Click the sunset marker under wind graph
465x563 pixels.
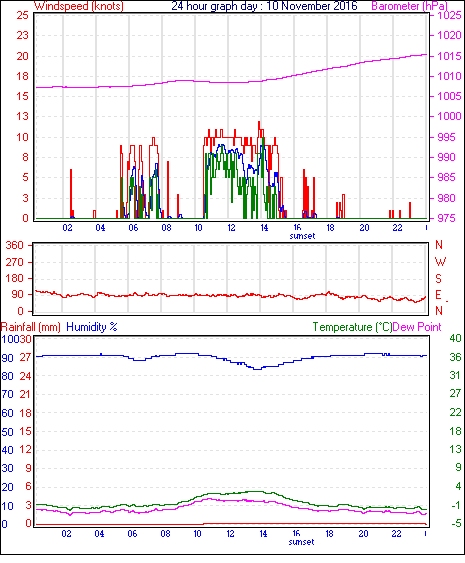point(302,236)
